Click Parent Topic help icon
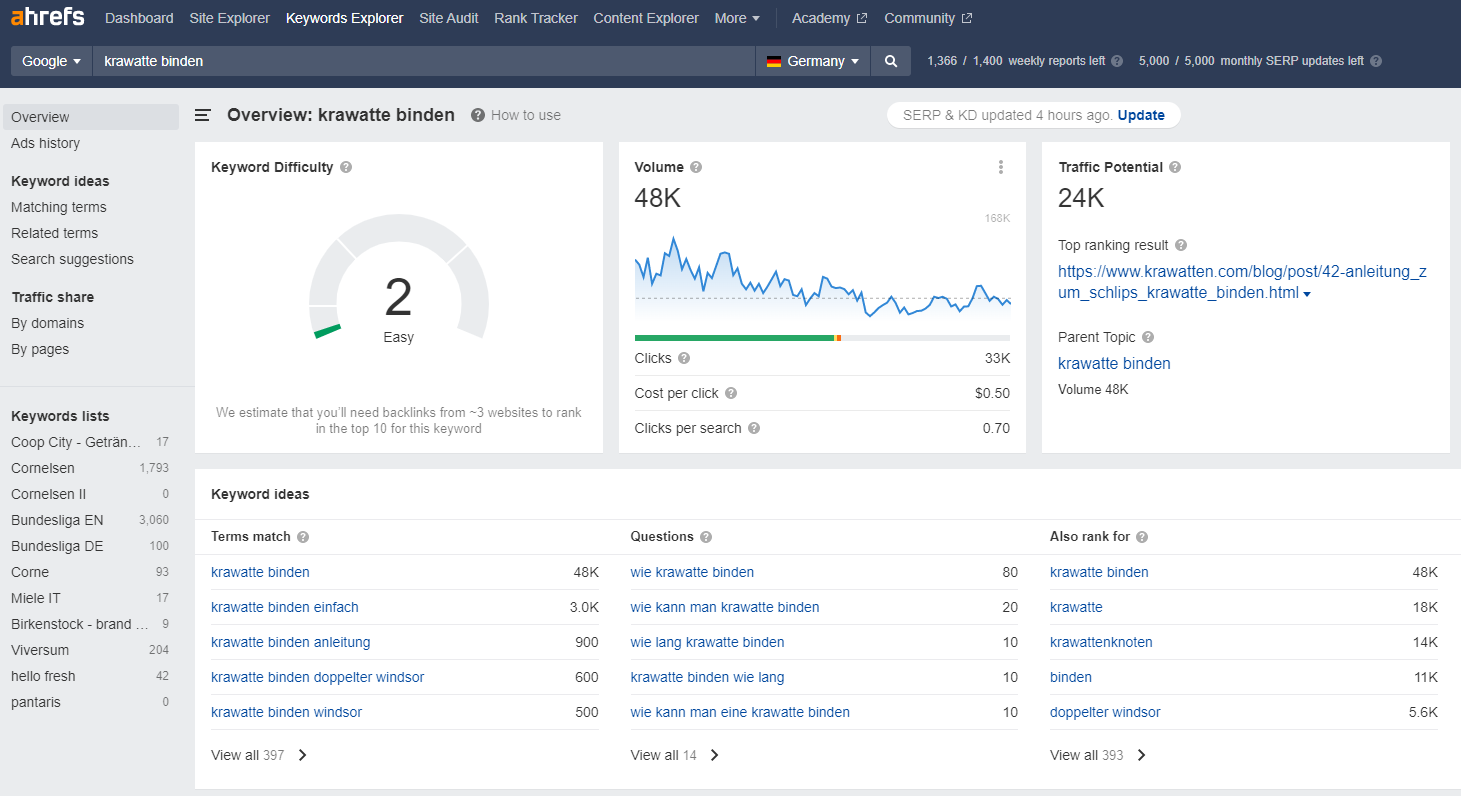 [1148, 337]
